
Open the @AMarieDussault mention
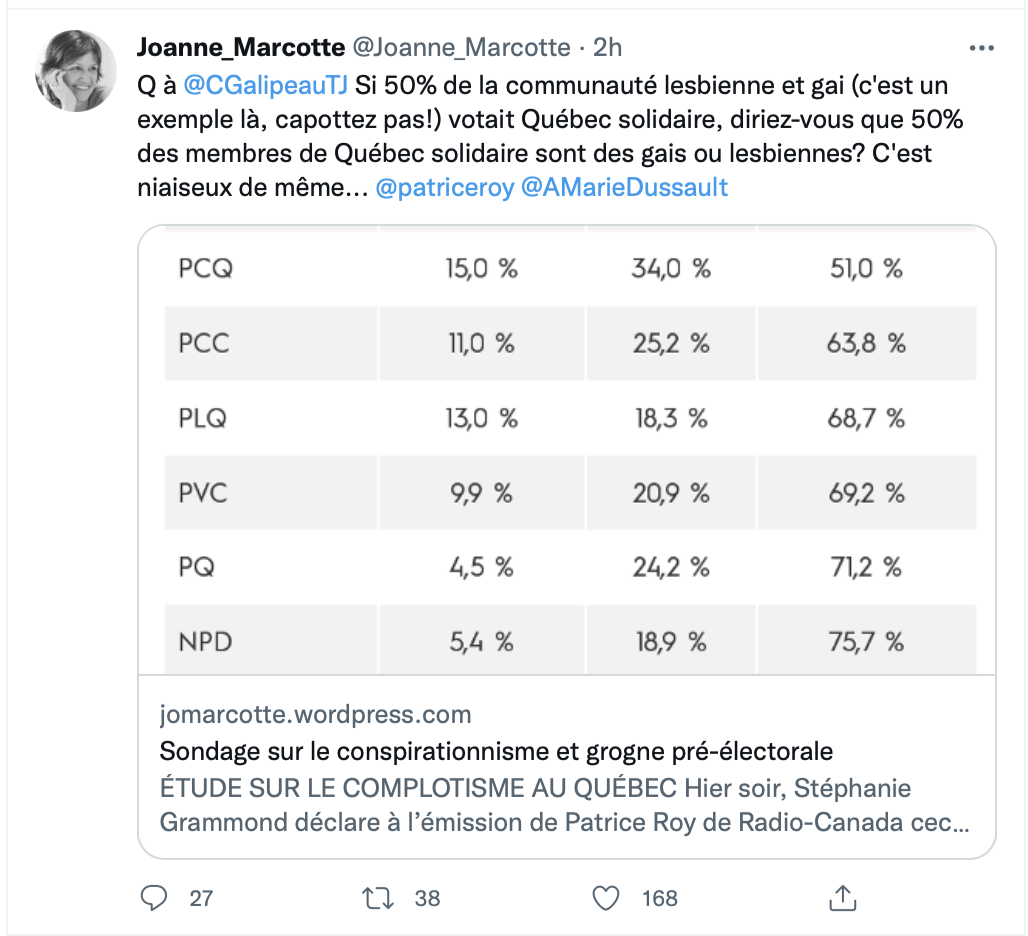point(624,187)
